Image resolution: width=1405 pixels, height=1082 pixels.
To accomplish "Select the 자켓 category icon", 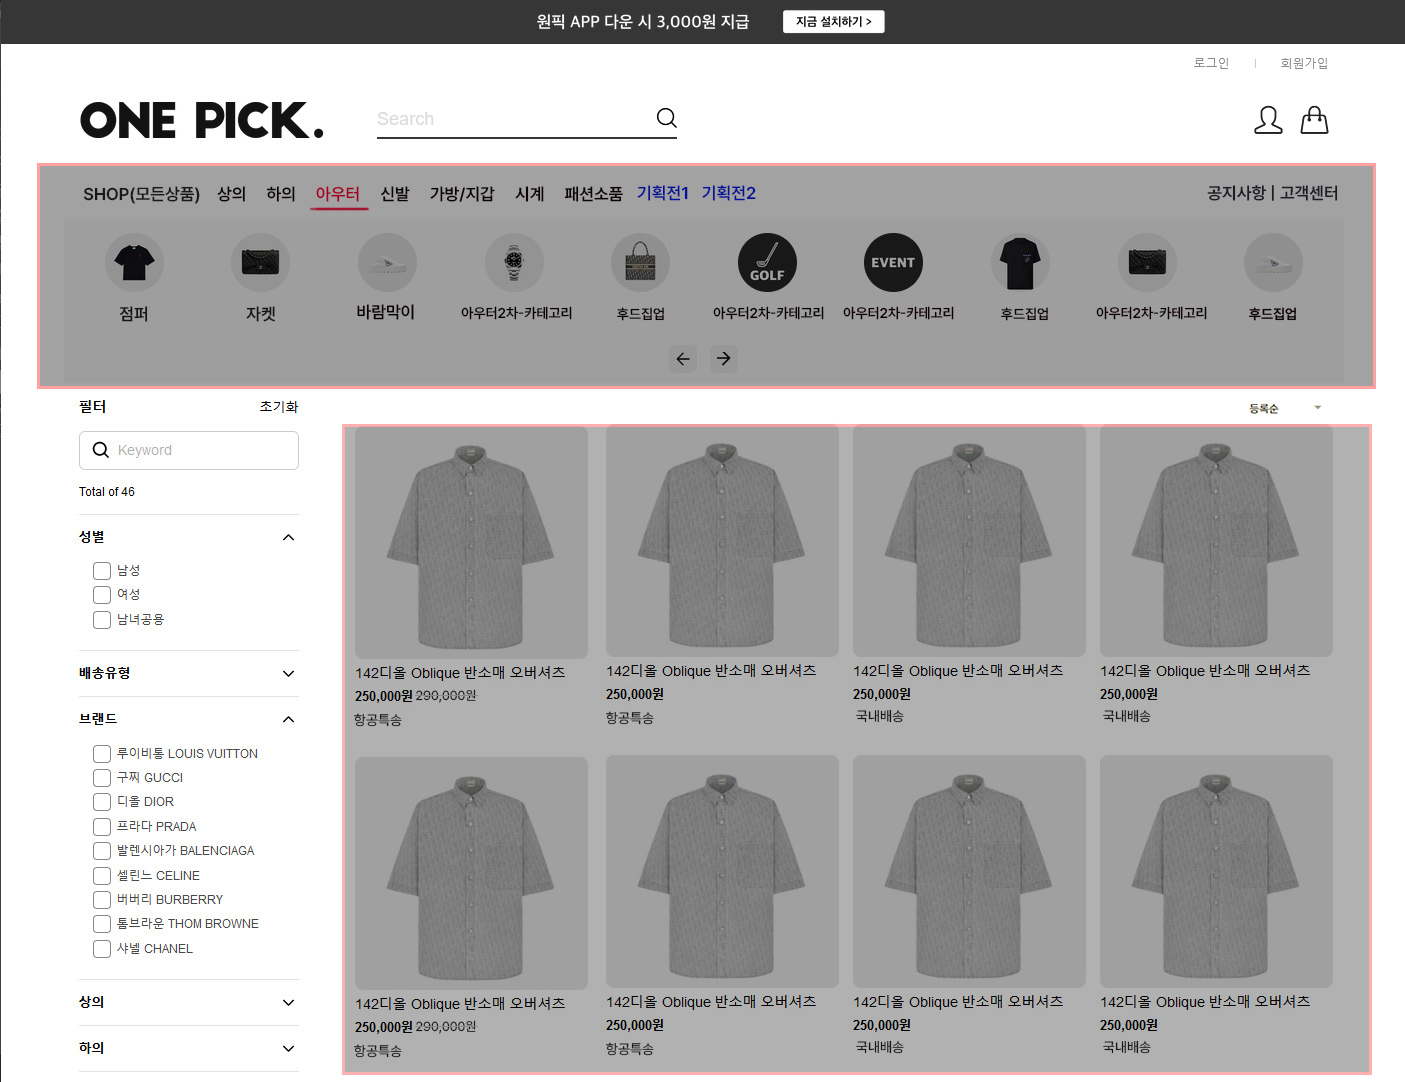I will pos(261,263).
